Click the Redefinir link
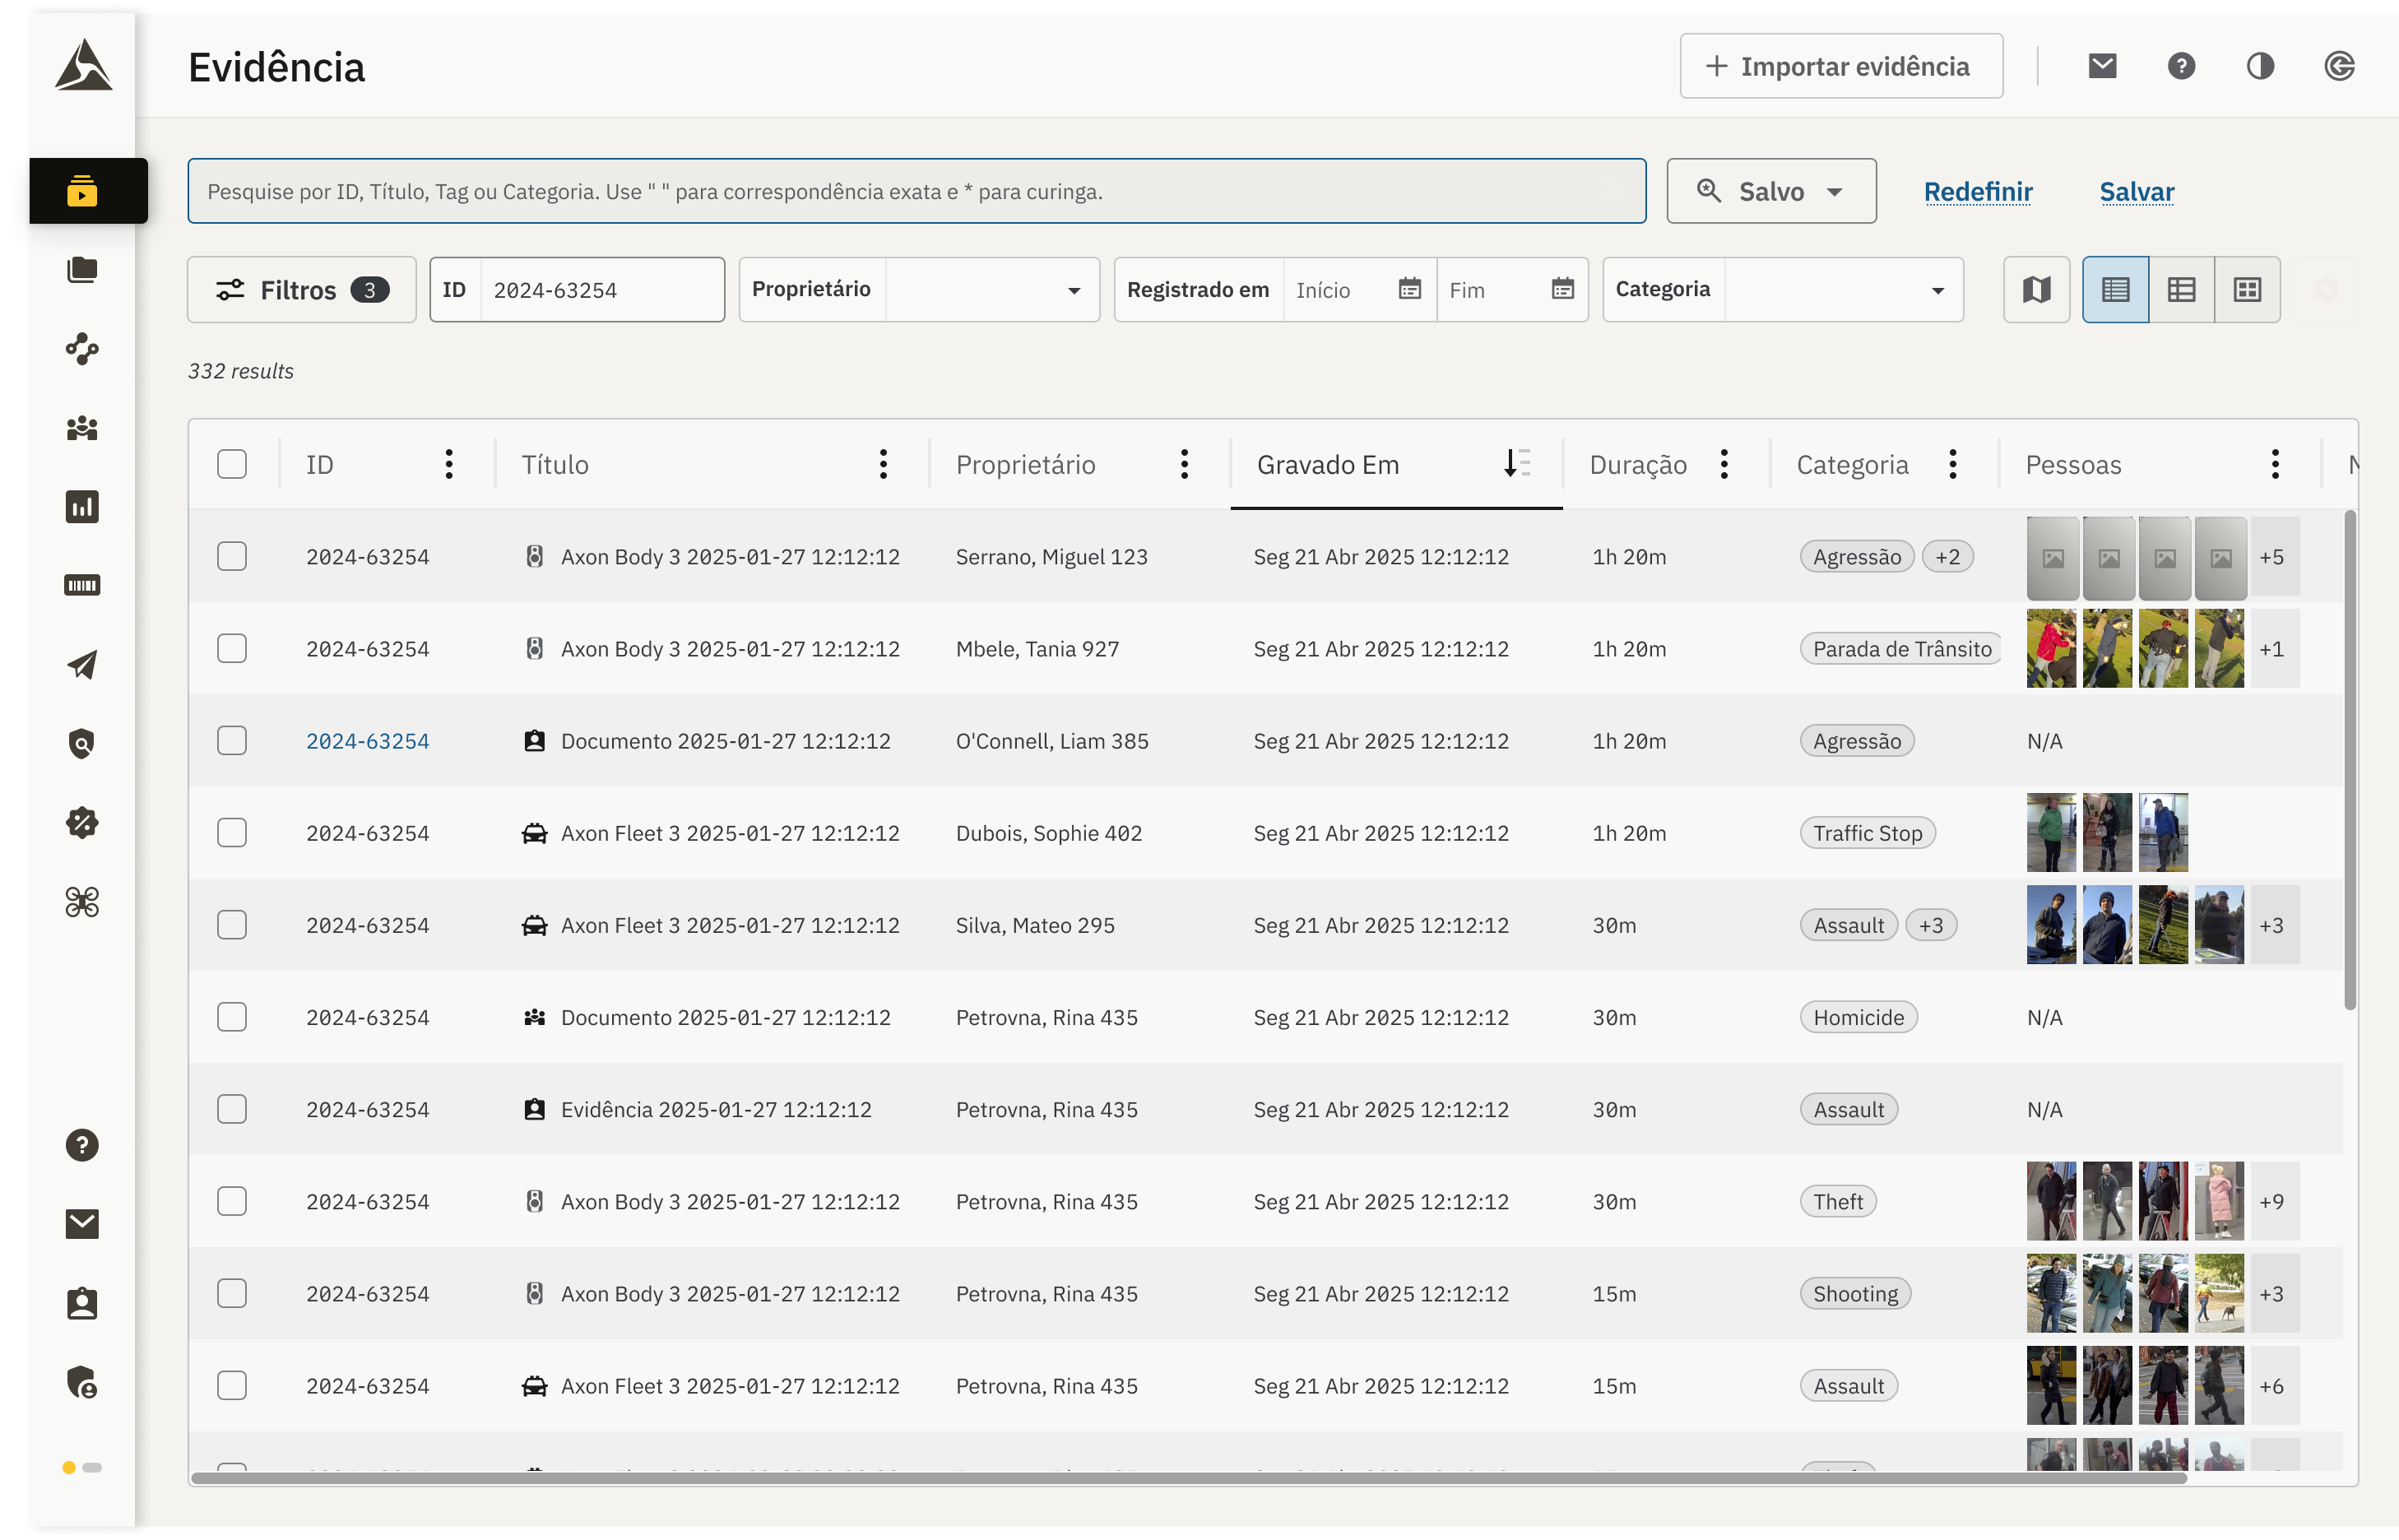The height and width of the screenshot is (1540, 2399). pos(1977,191)
